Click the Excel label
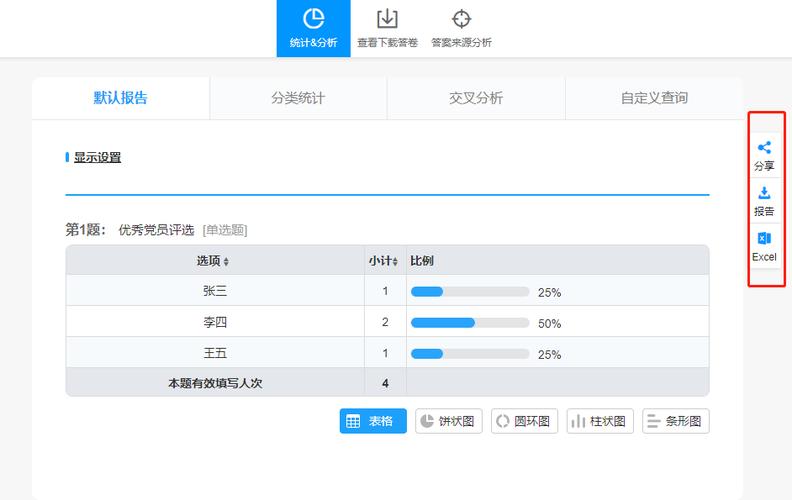Image resolution: width=792 pixels, height=500 pixels. pyautogui.click(x=764, y=257)
